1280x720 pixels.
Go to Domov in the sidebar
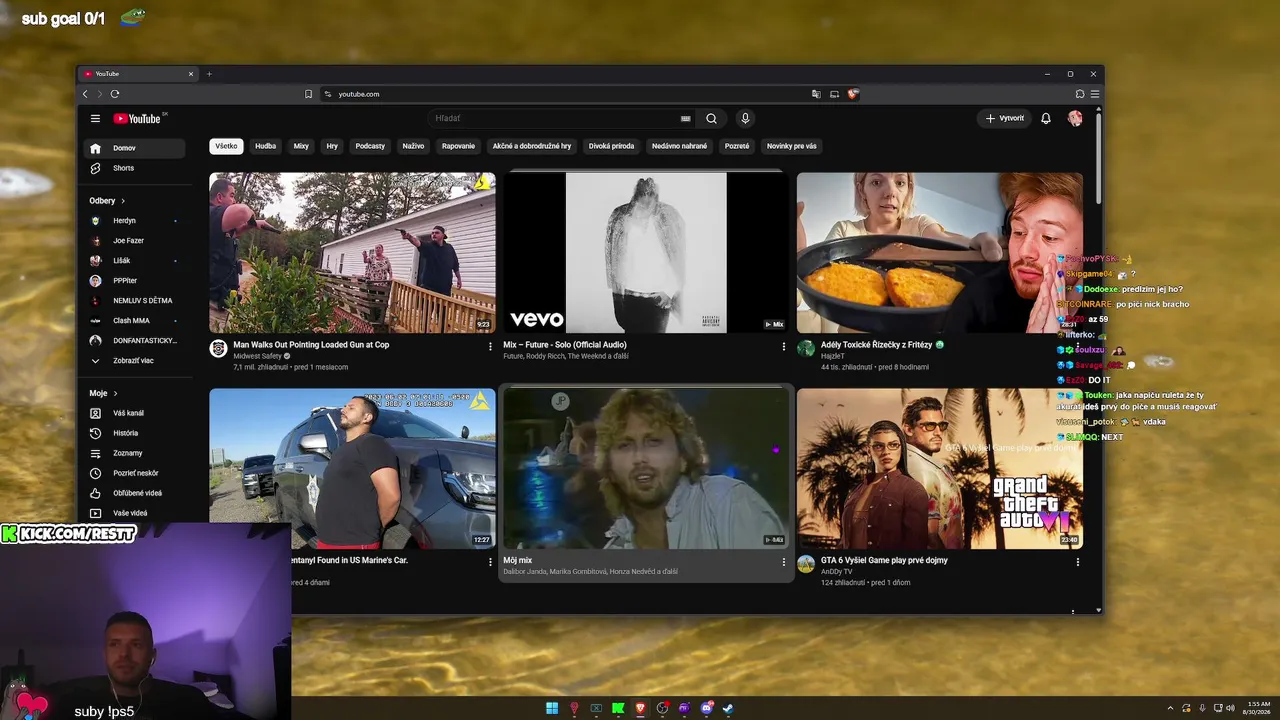pyautogui.click(x=135, y=148)
